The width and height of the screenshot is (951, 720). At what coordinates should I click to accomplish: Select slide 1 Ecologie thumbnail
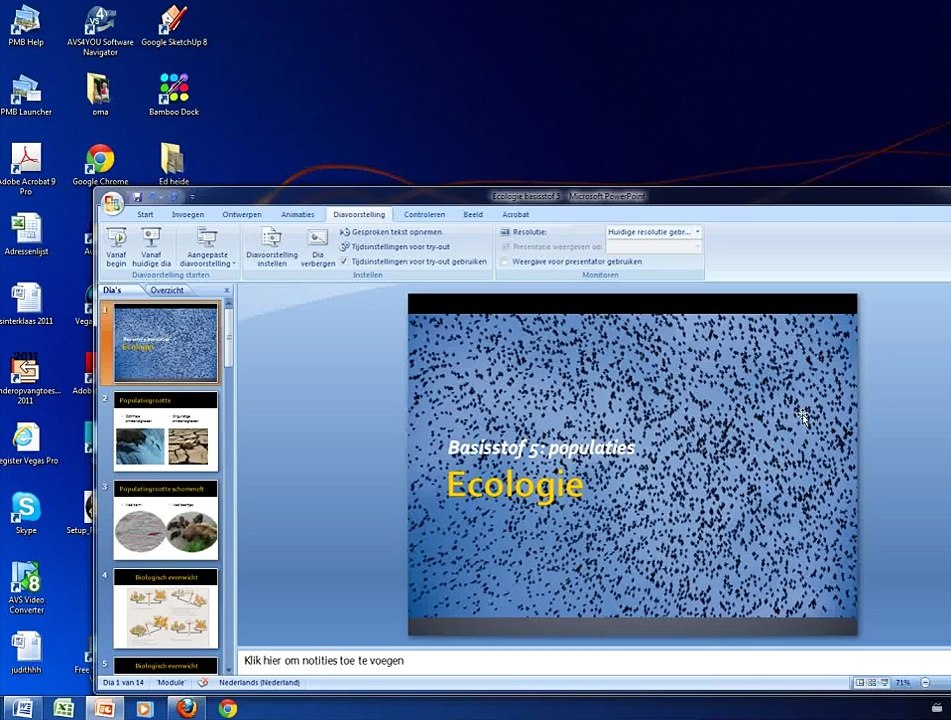click(x=166, y=343)
